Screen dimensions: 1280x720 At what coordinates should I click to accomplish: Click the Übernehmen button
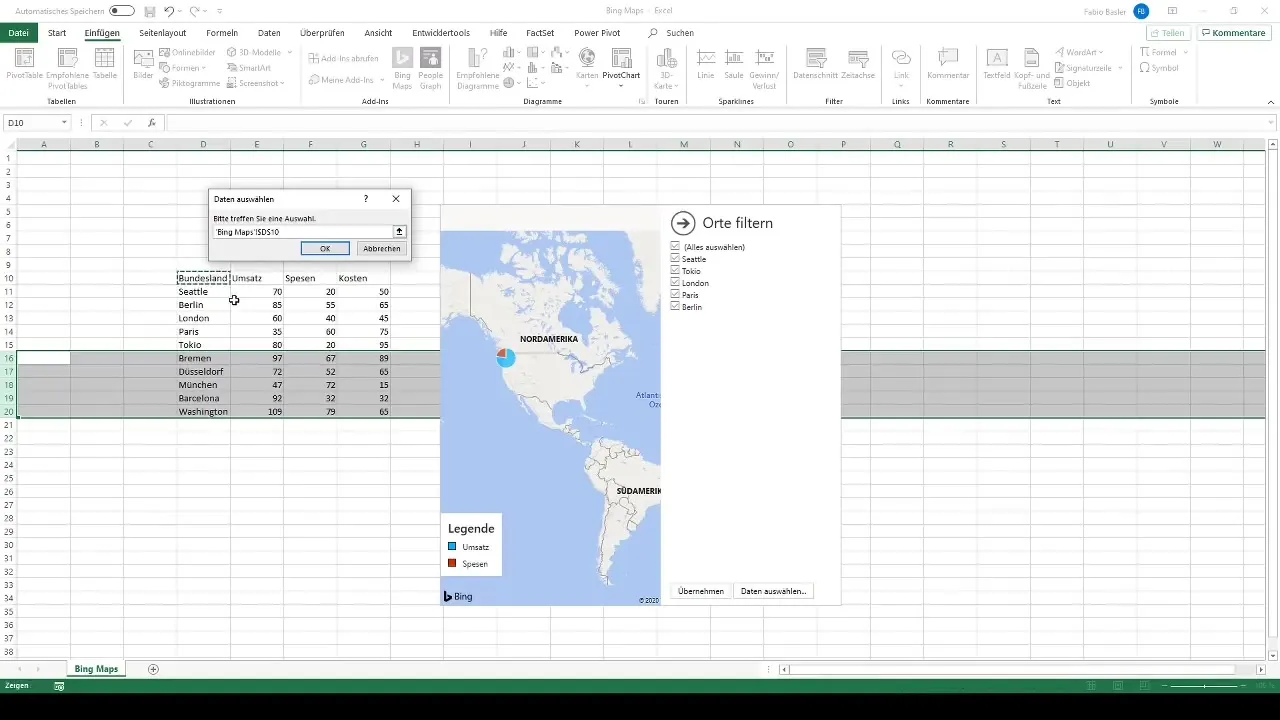[701, 591]
